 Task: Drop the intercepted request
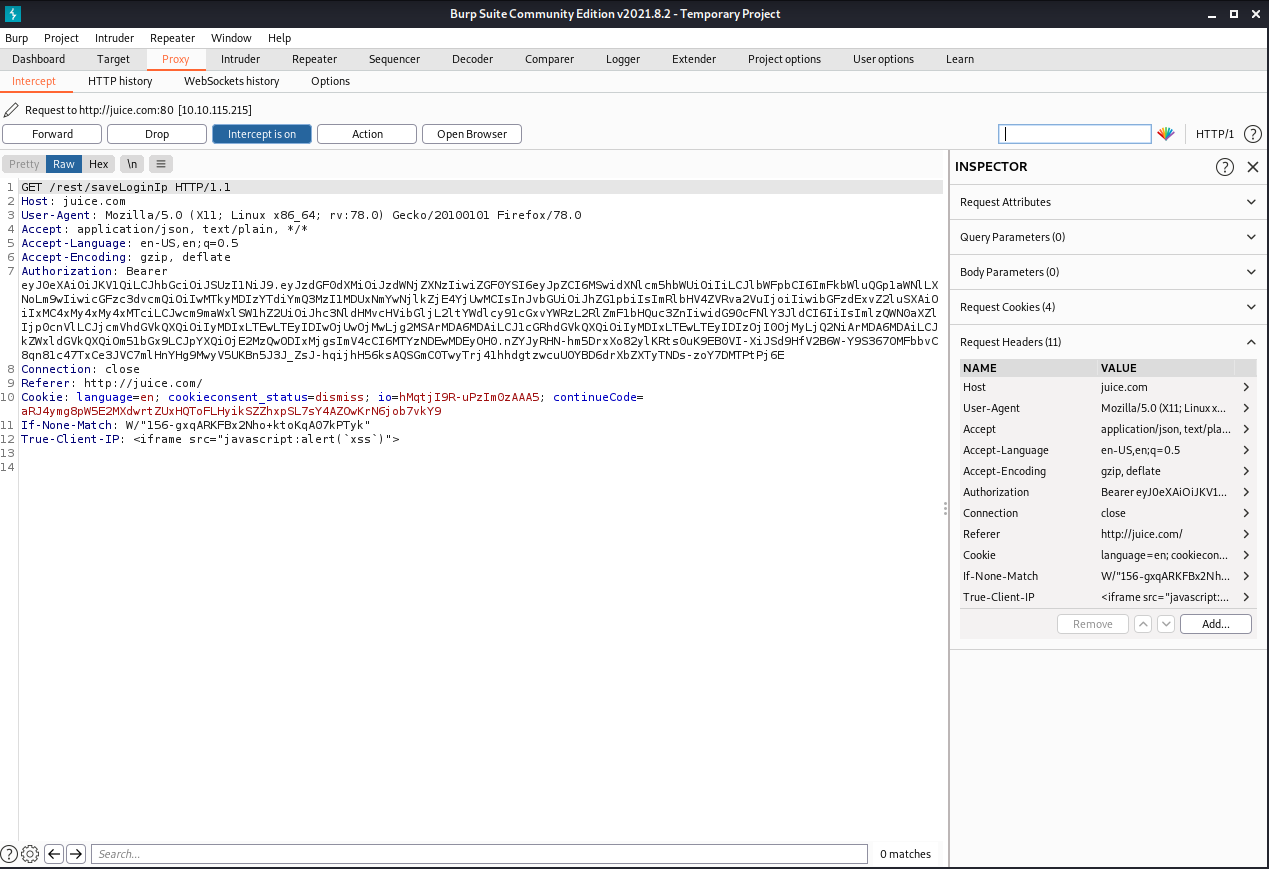click(x=157, y=134)
